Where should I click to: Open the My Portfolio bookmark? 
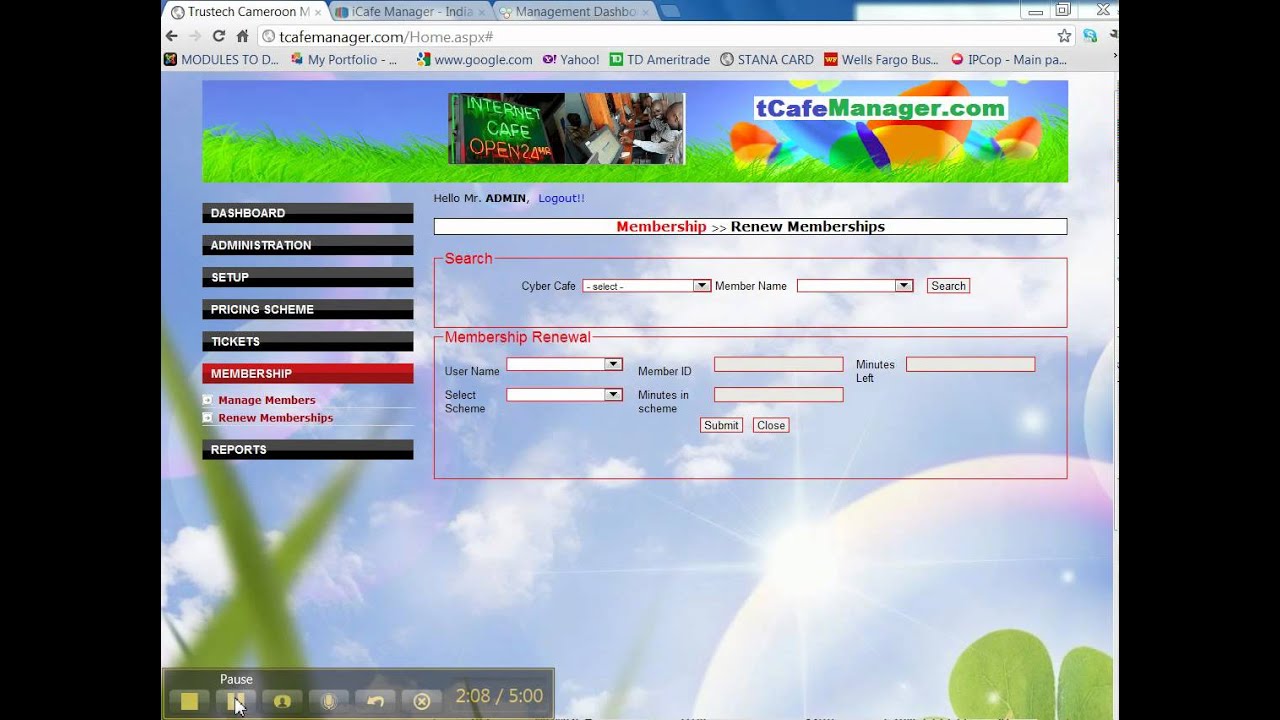[344, 60]
